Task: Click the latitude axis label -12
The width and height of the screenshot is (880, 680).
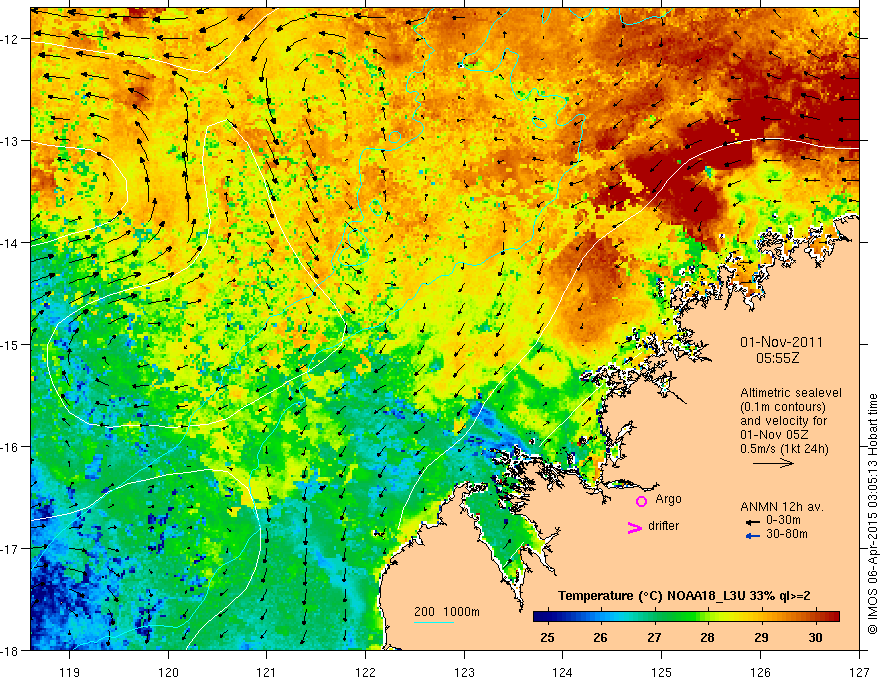Action: pos(11,39)
